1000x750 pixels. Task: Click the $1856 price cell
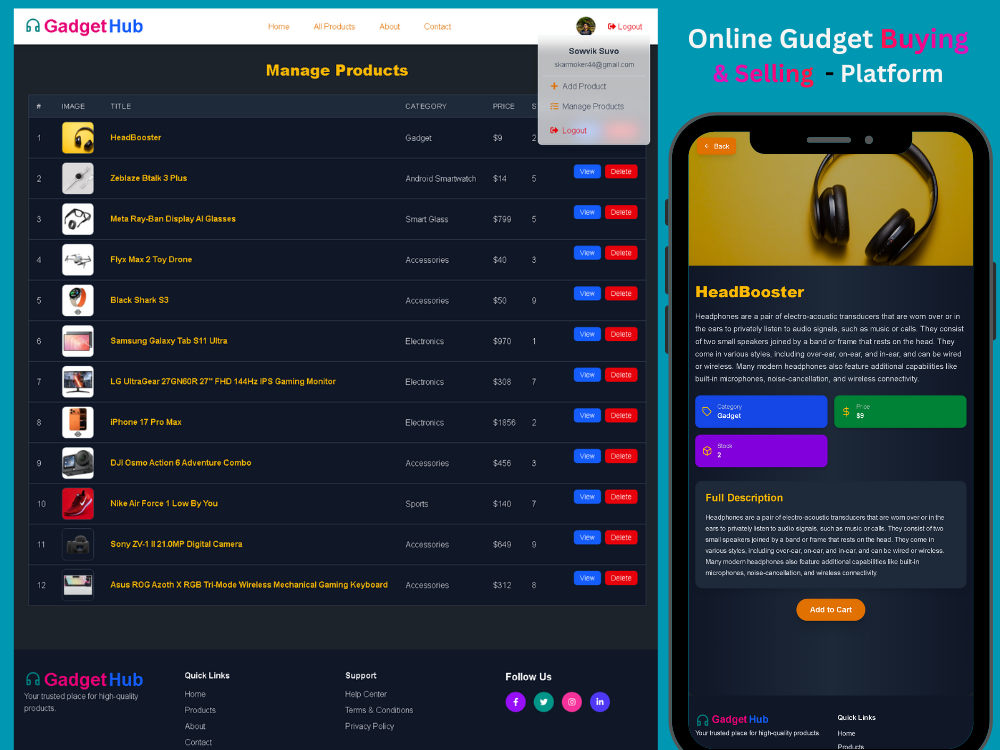coord(504,422)
